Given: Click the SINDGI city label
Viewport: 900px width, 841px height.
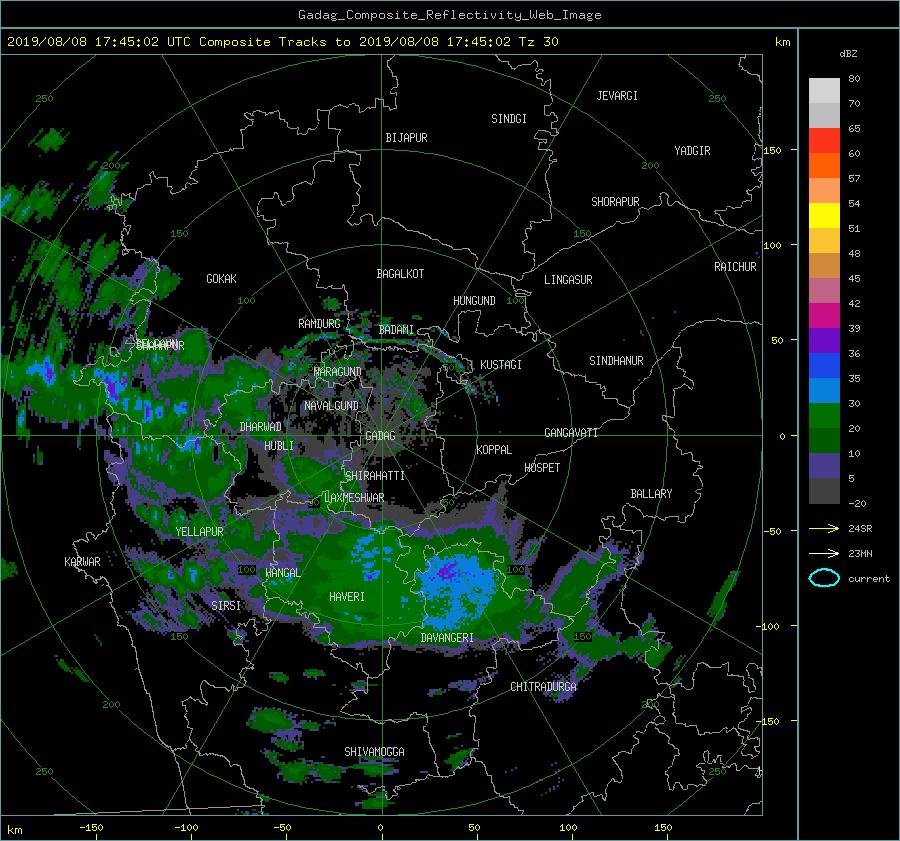Looking at the screenshot, I should (x=509, y=119).
